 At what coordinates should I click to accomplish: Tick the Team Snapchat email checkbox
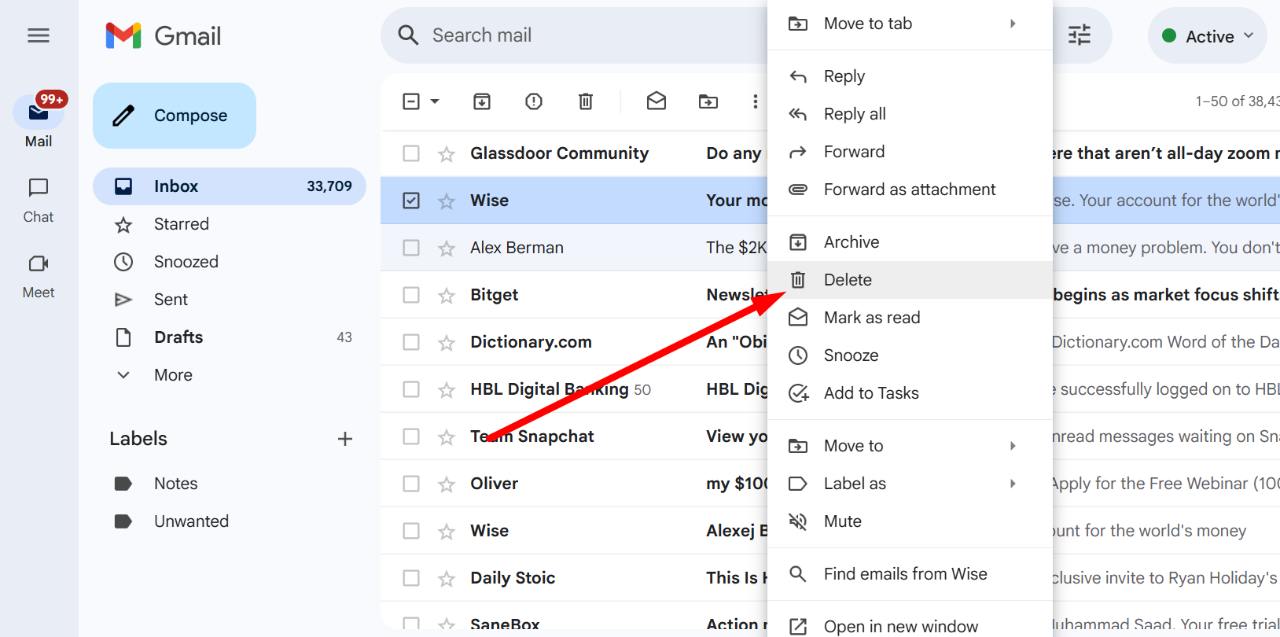click(x=411, y=436)
